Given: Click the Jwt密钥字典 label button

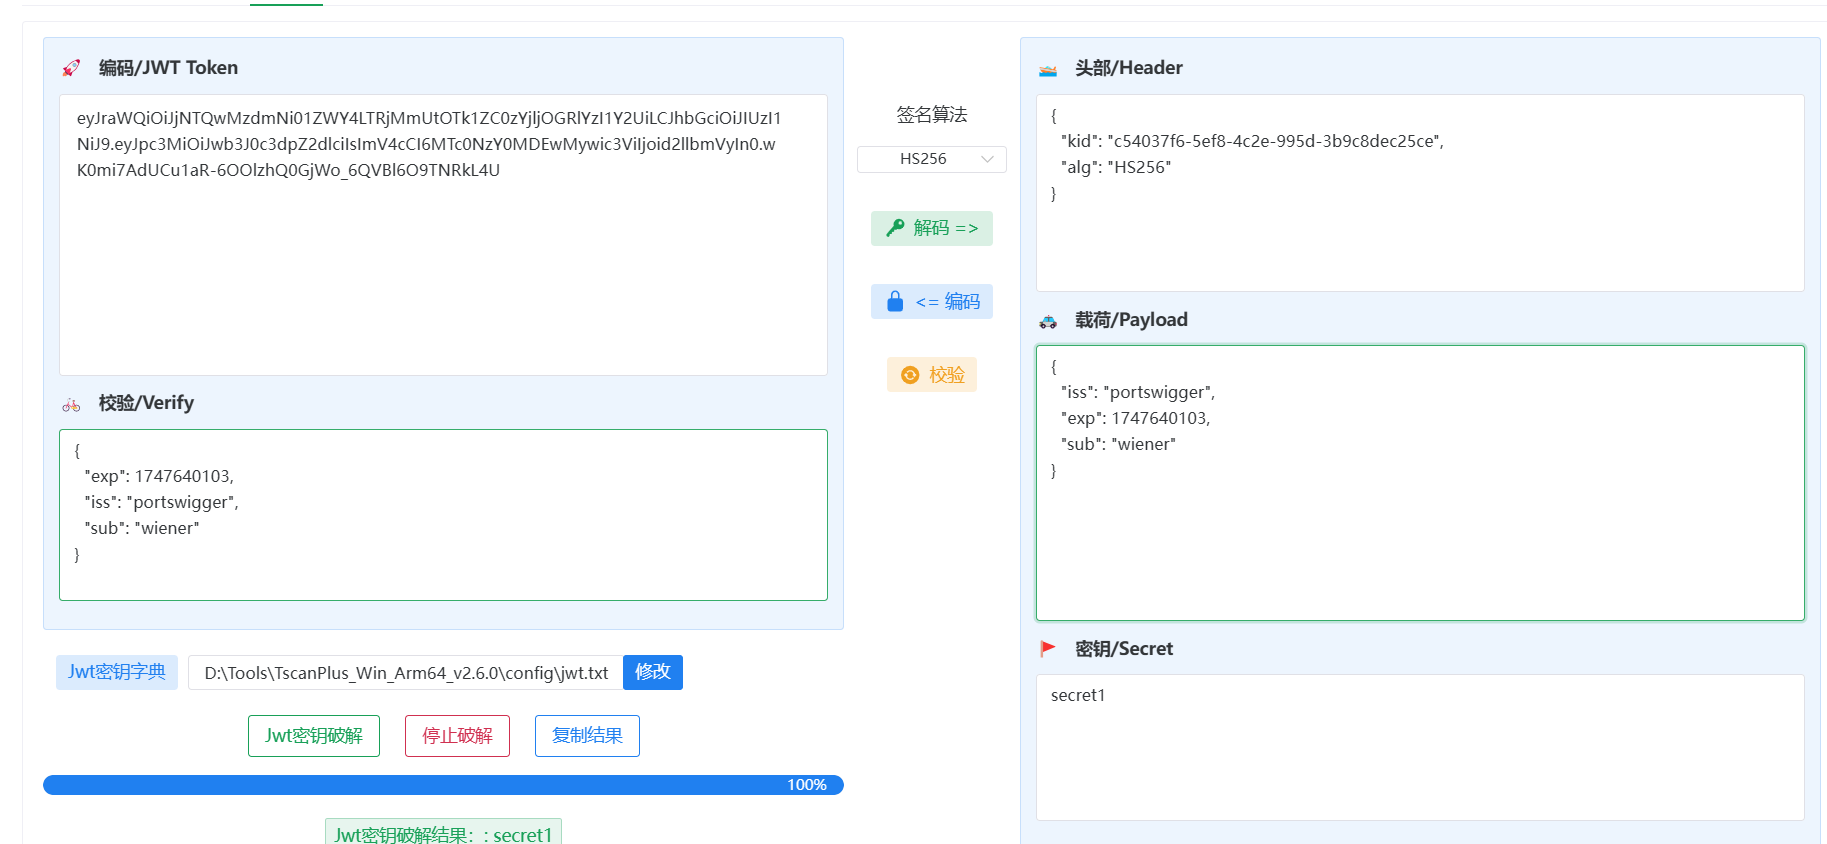Looking at the screenshot, I should click(117, 672).
